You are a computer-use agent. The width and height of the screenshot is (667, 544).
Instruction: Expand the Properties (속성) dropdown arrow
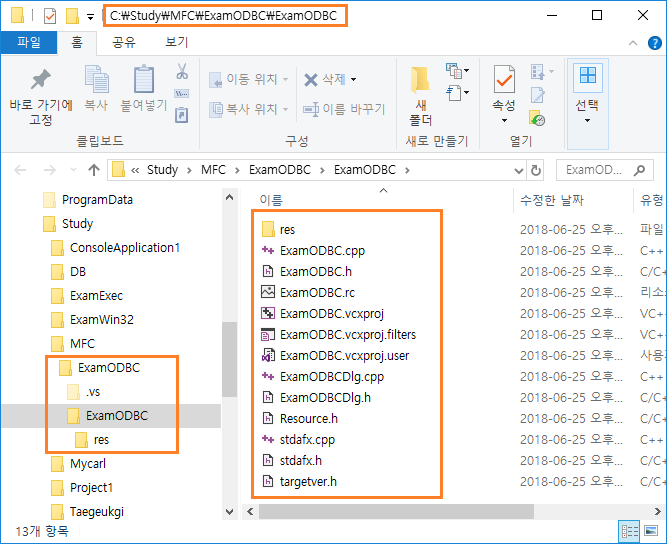(x=504, y=120)
